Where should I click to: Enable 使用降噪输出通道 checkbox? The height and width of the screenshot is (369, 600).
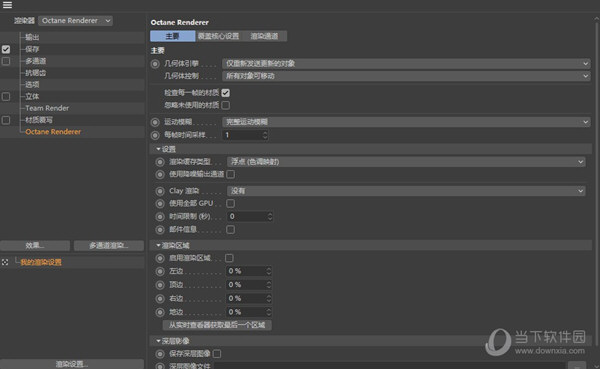coord(230,174)
